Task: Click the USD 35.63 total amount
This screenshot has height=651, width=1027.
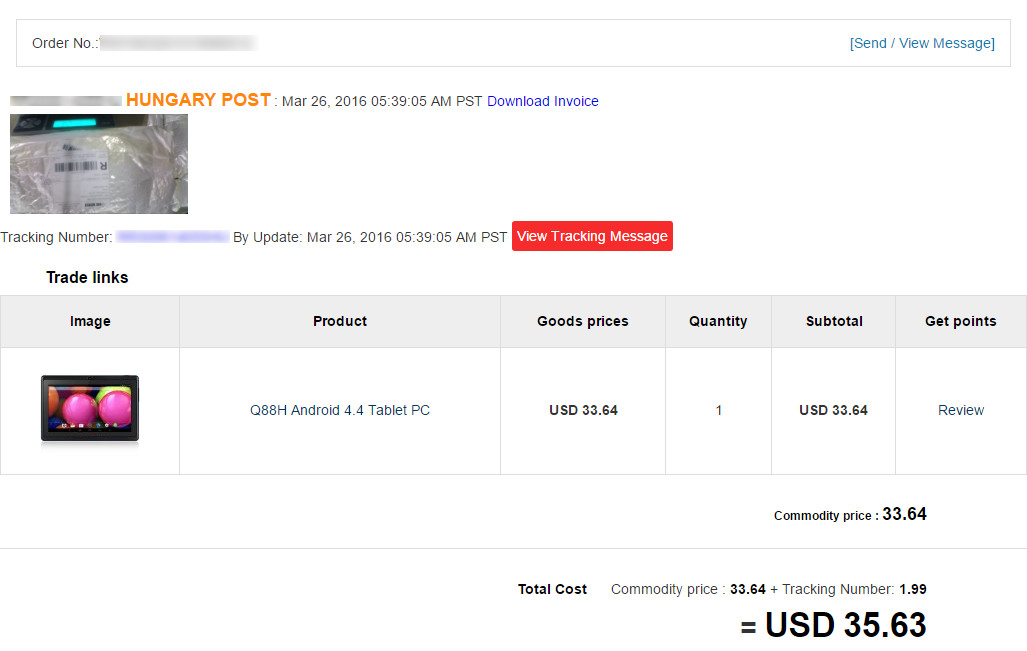Action: pyautogui.click(x=845, y=625)
